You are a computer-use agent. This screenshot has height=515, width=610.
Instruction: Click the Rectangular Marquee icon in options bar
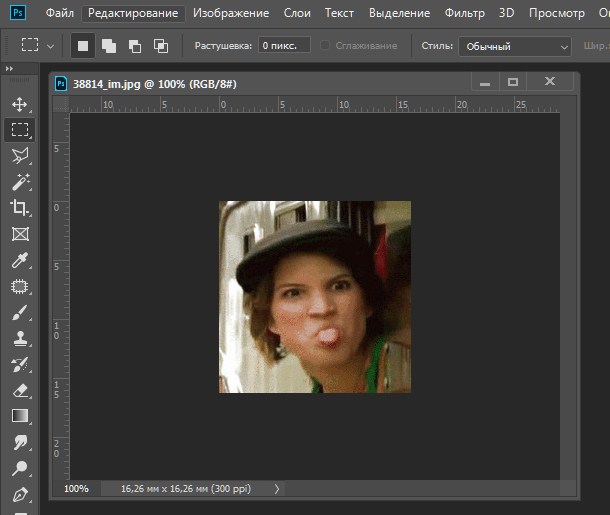30,45
